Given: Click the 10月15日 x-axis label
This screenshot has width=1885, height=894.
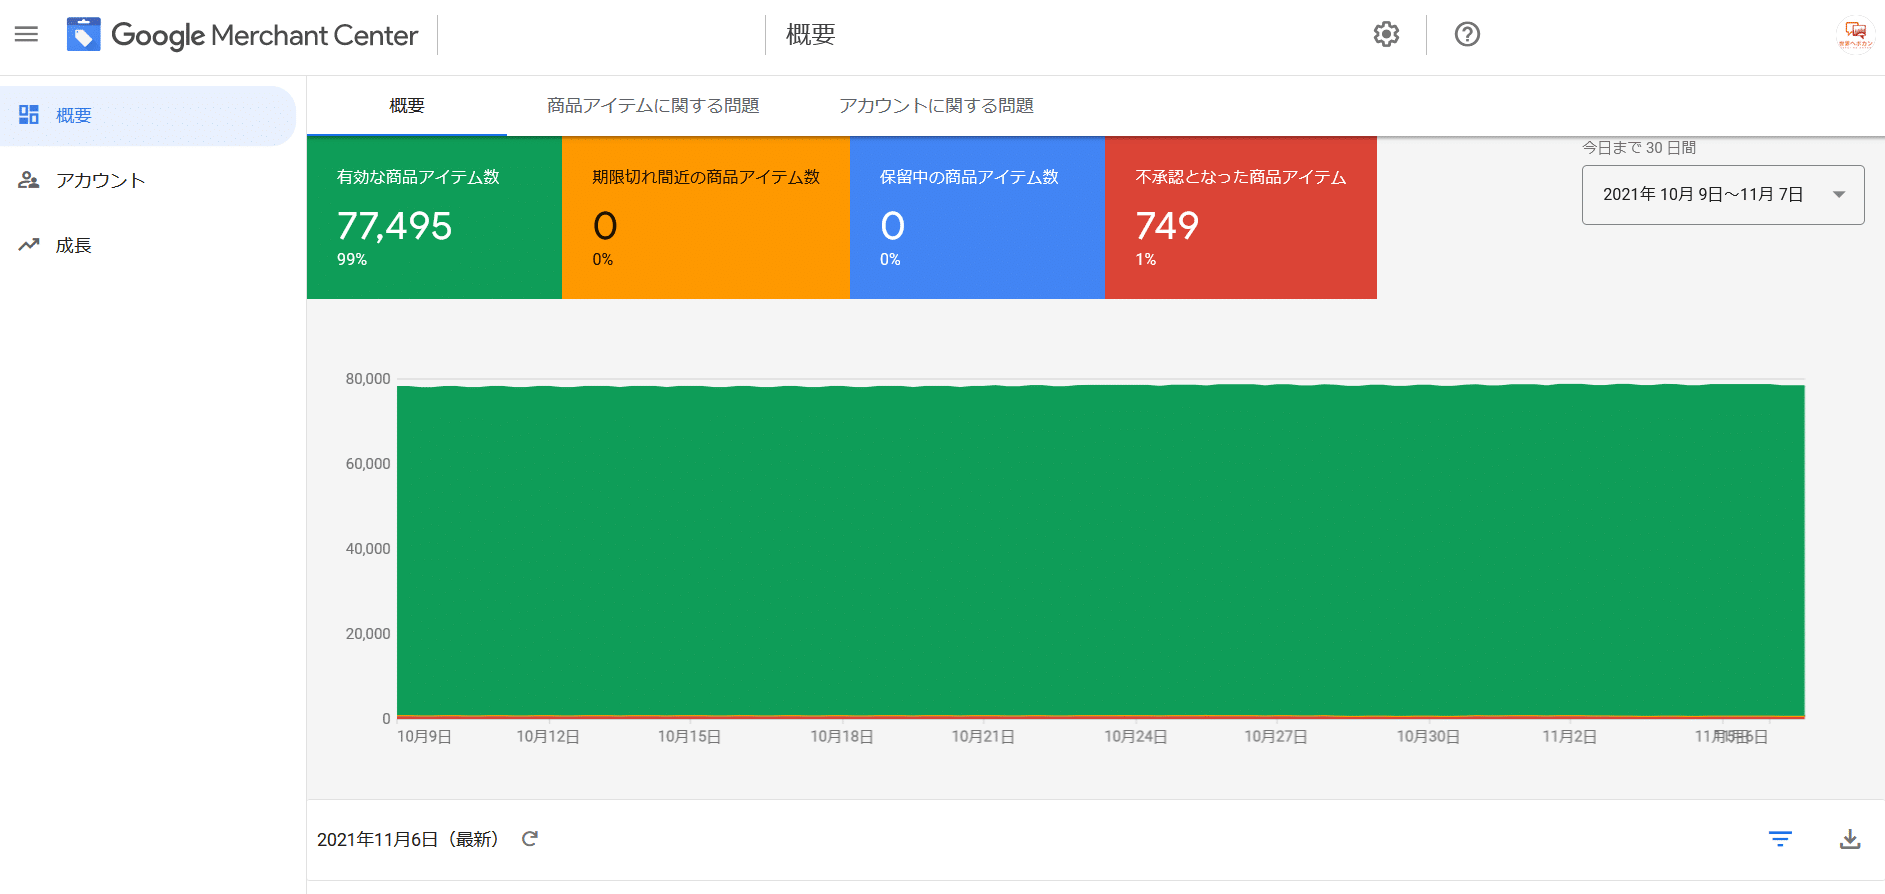Looking at the screenshot, I should [x=689, y=737].
